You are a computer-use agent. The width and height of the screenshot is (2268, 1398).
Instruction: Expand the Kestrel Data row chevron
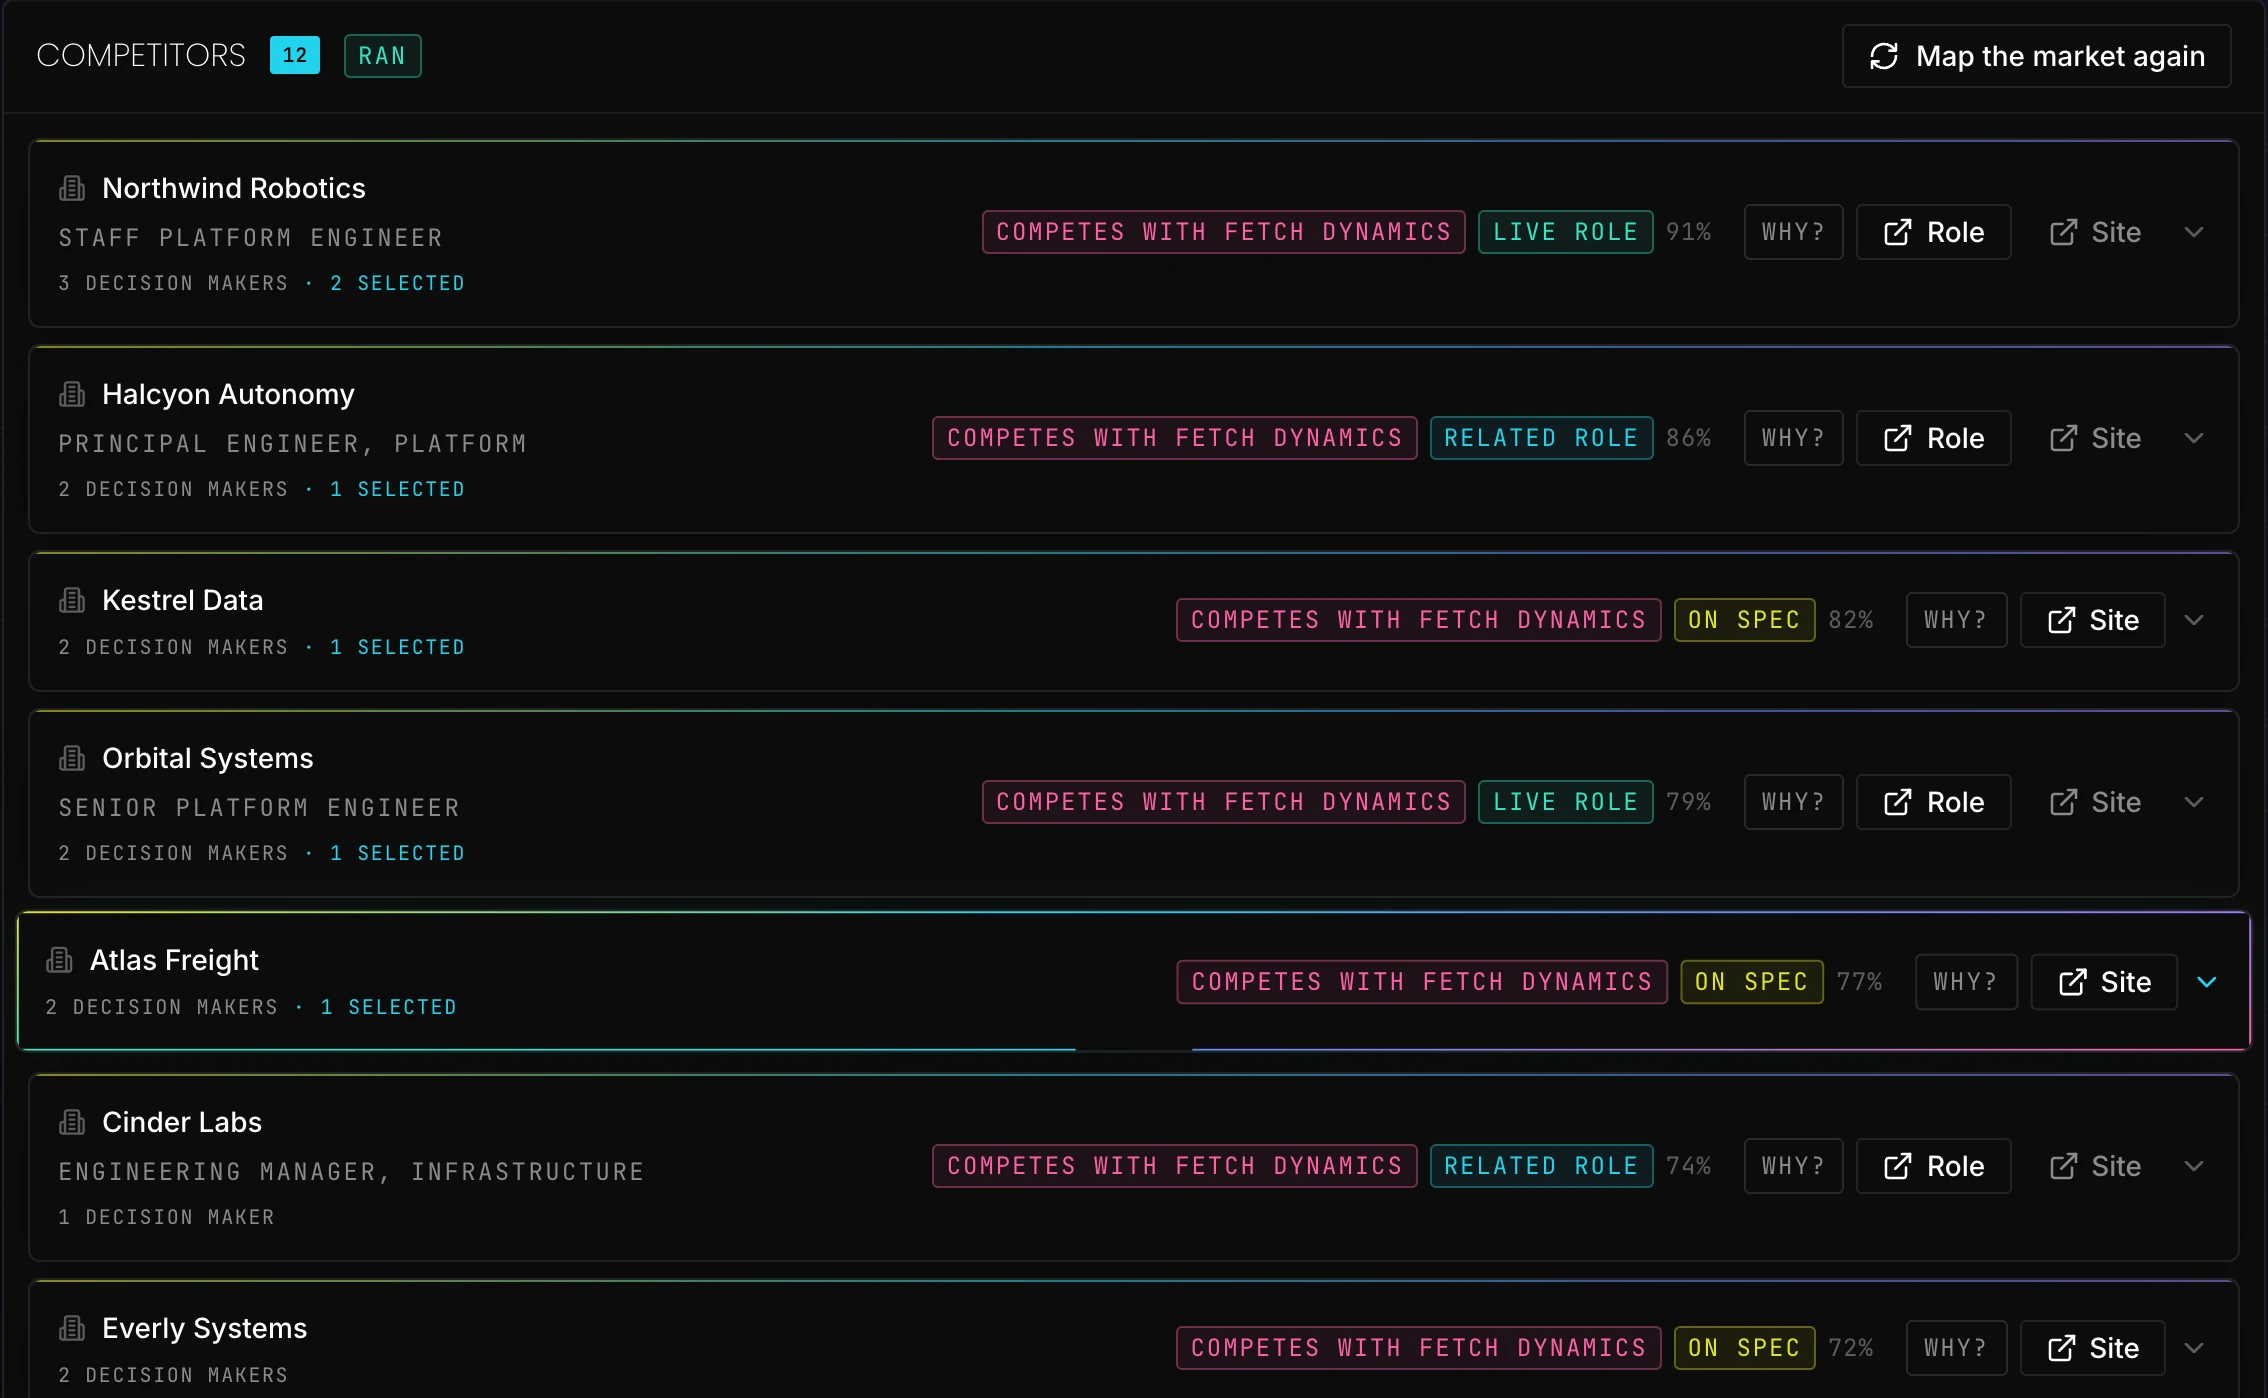[x=2194, y=620]
